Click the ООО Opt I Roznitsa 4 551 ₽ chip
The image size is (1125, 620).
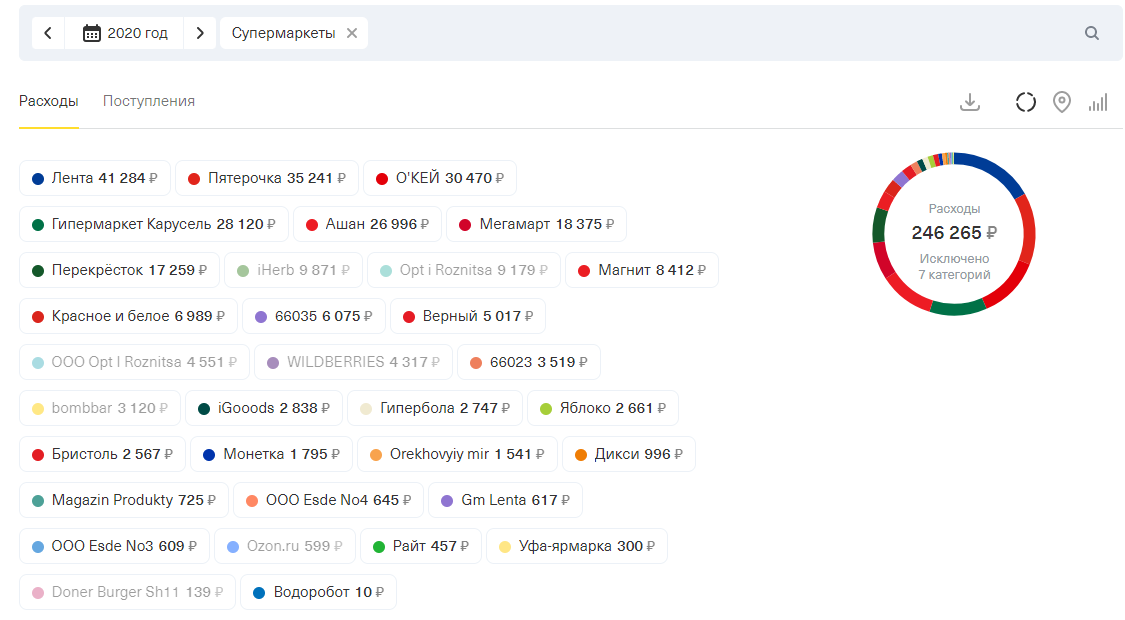pyautogui.click(x=134, y=362)
